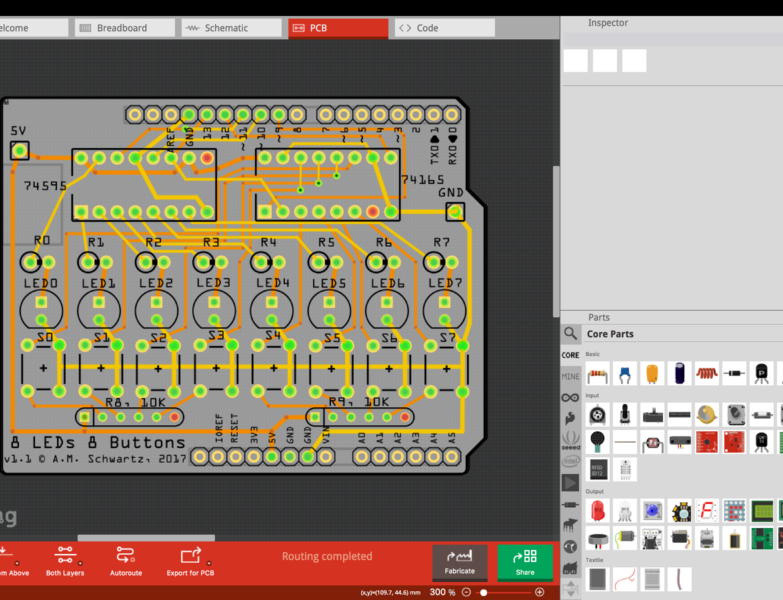The width and height of the screenshot is (783, 600).
Task: Open the moose-logo parts bin
Action: [570, 525]
